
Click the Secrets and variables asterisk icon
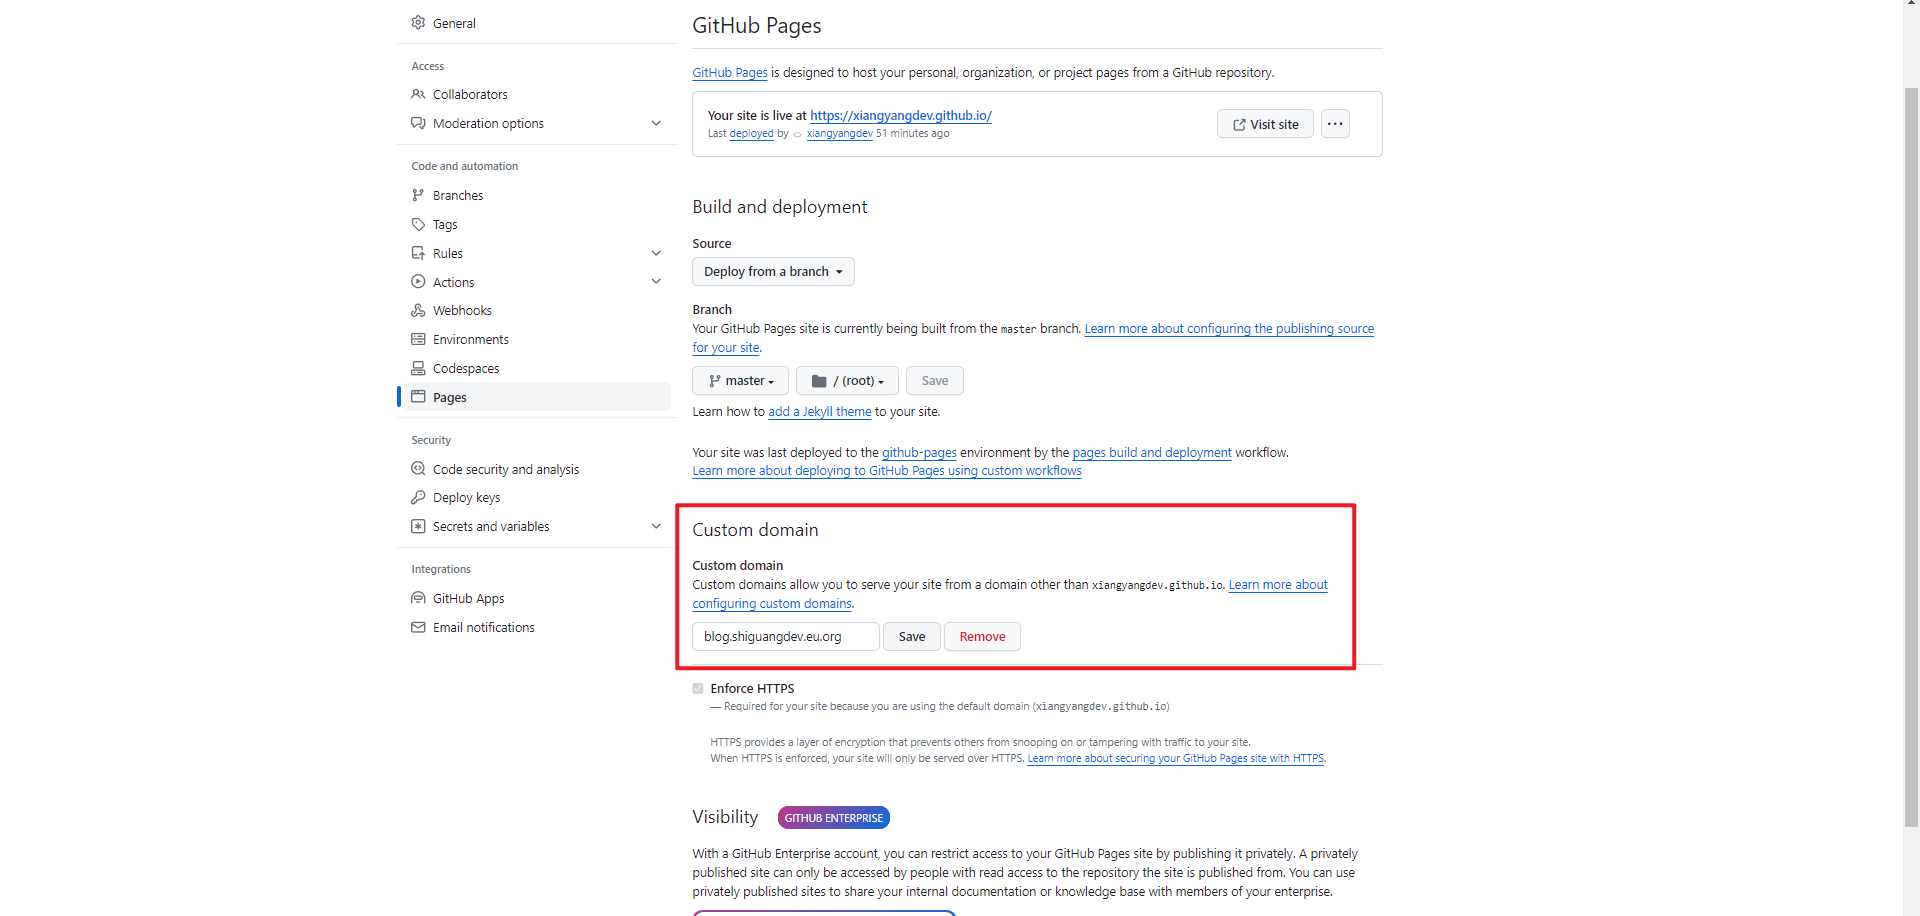418,526
